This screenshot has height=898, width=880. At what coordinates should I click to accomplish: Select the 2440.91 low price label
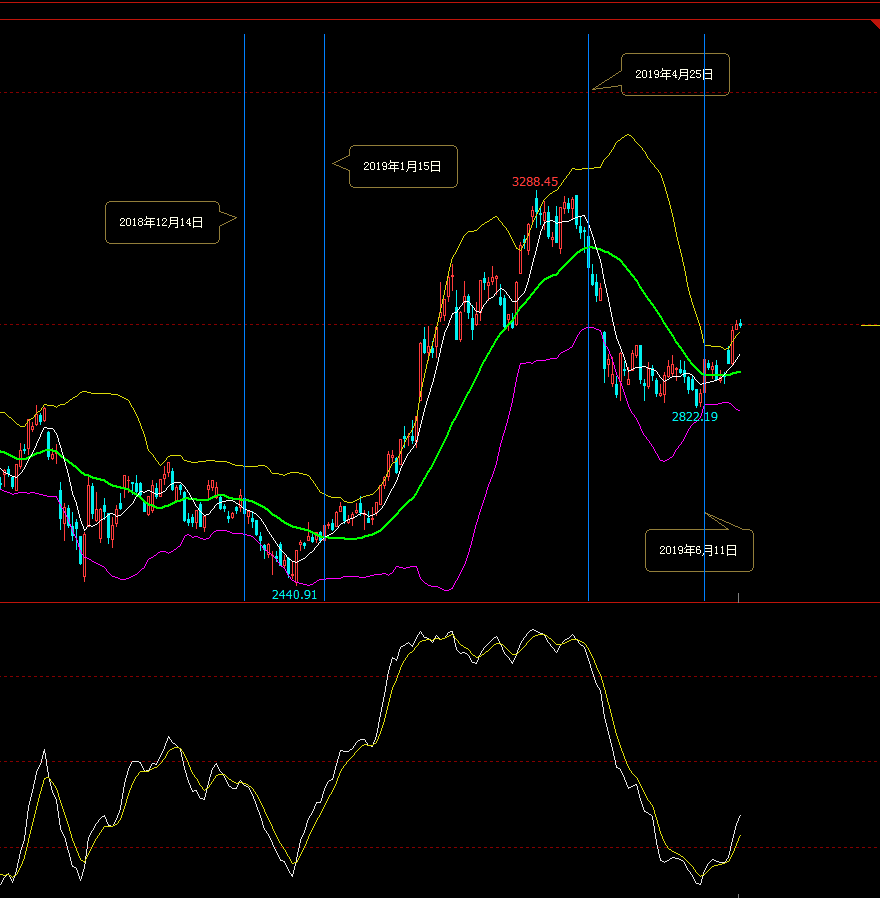(x=294, y=594)
